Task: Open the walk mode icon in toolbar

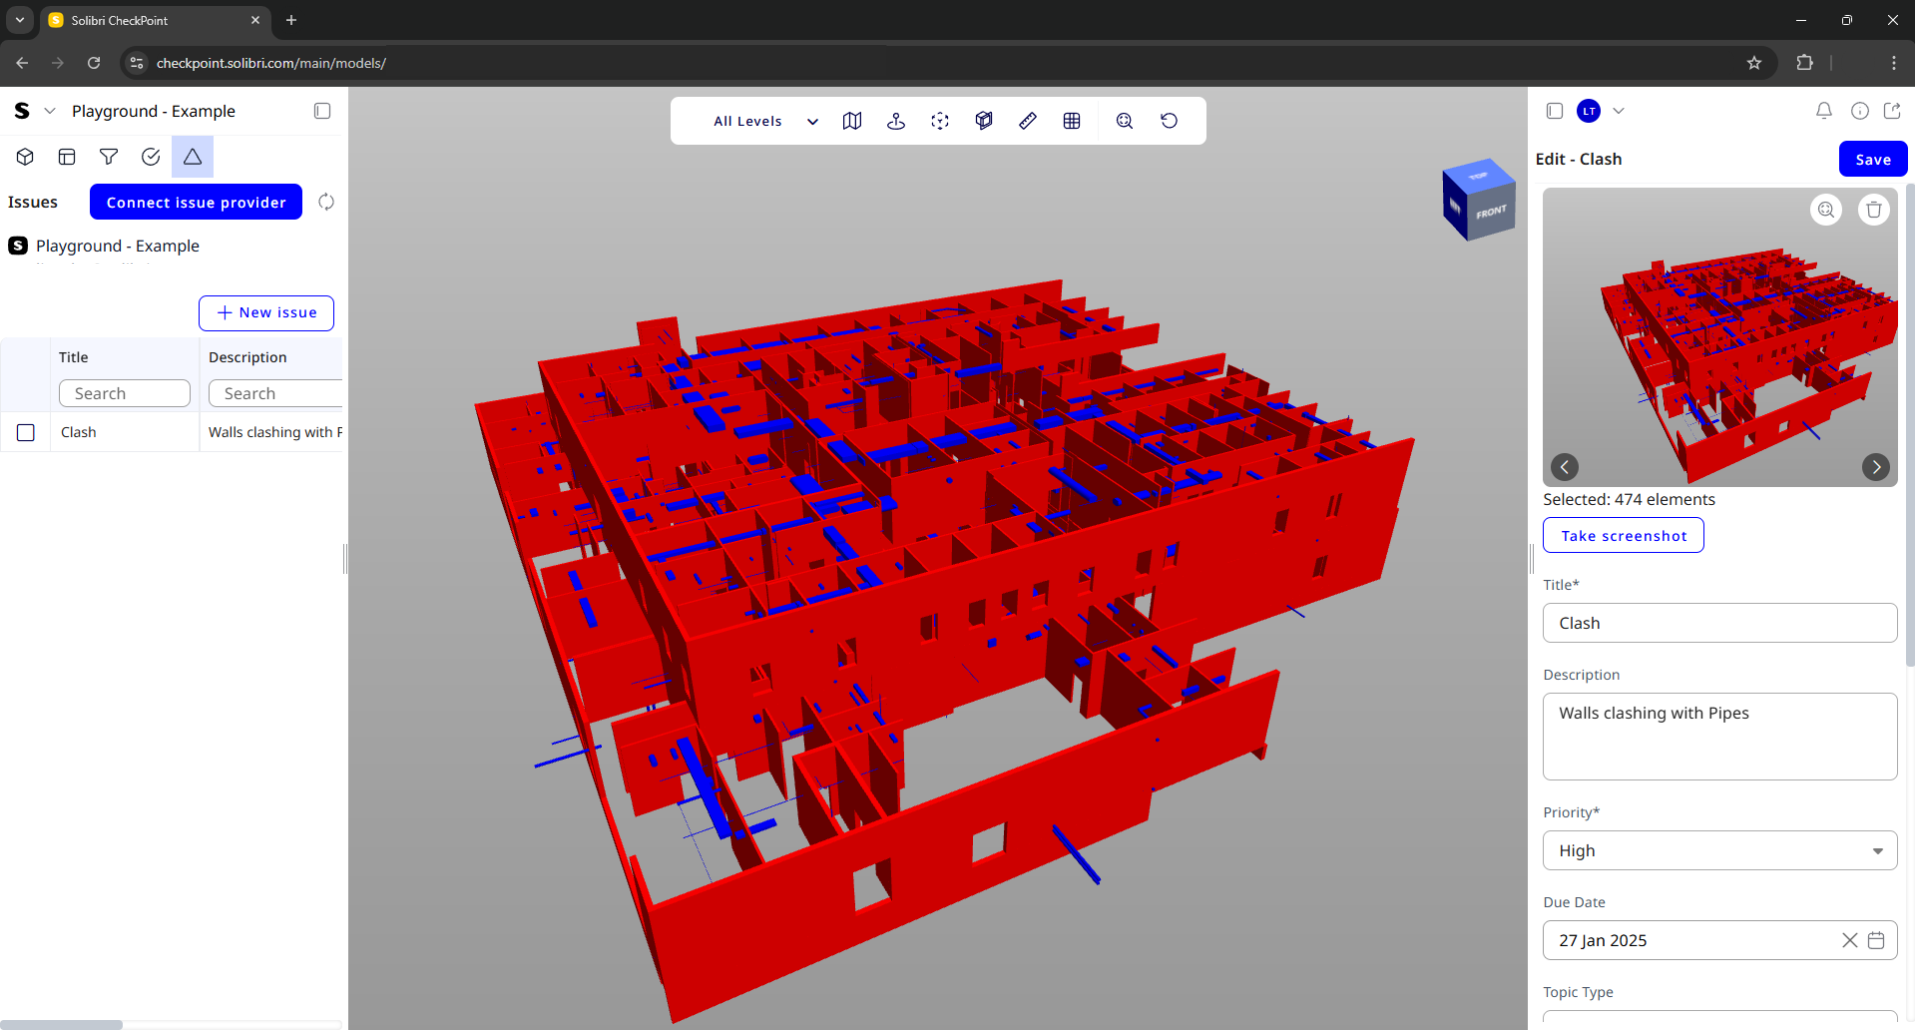Action: (x=896, y=121)
